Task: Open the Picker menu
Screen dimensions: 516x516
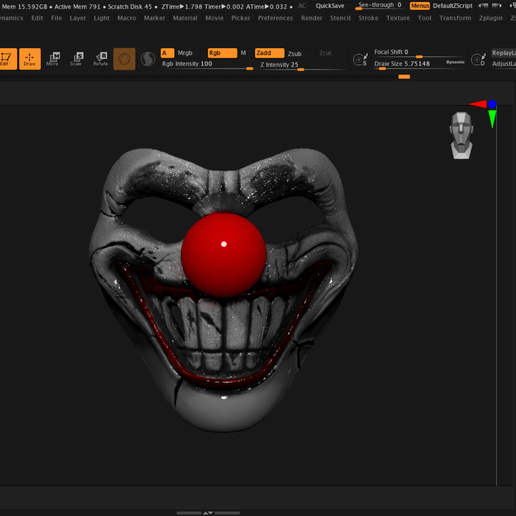Action: [x=241, y=18]
